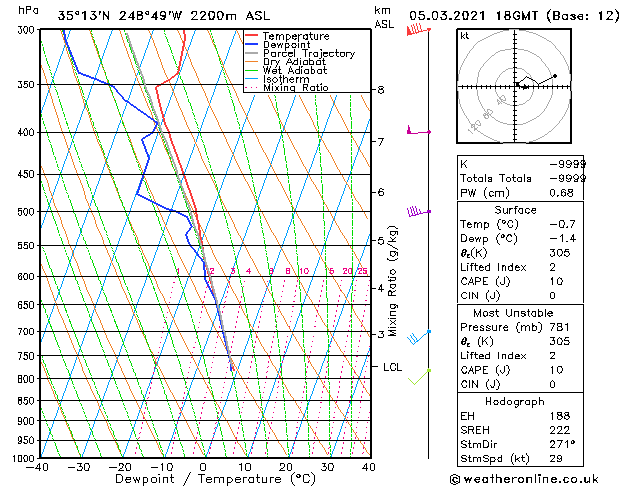Click the Temperature legend label
The height and width of the screenshot is (486, 629).
pos(296,36)
